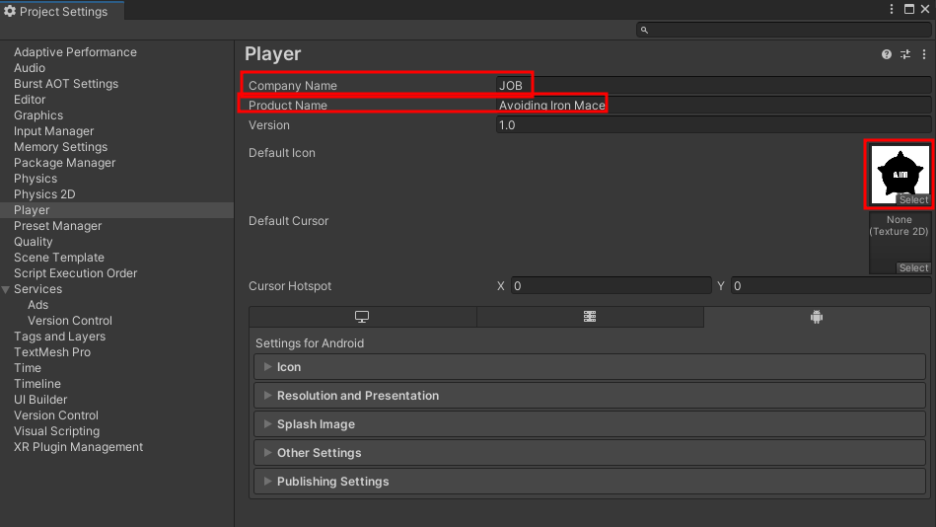Image resolution: width=936 pixels, height=527 pixels.
Task: Open the Time settings
Action: click(x=27, y=368)
